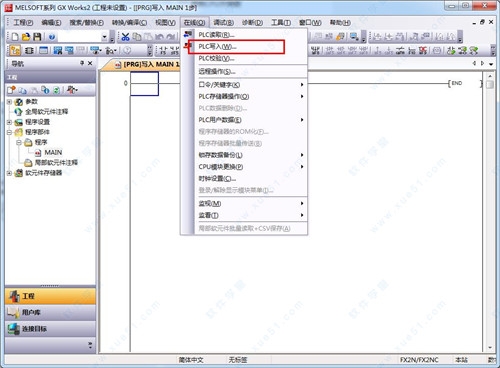Viewport: 500px width, 368px height.
Task: Choose PLC读取(R)... from the Online menu
Action: click(x=251, y=35)
